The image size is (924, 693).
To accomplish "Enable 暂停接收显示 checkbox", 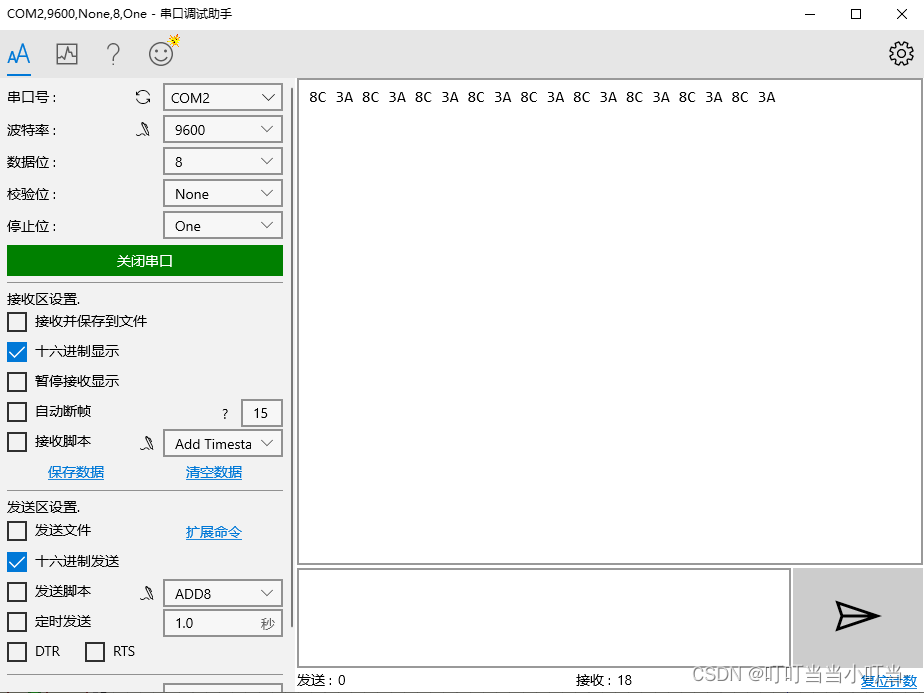I will click(x=17, y=382).
